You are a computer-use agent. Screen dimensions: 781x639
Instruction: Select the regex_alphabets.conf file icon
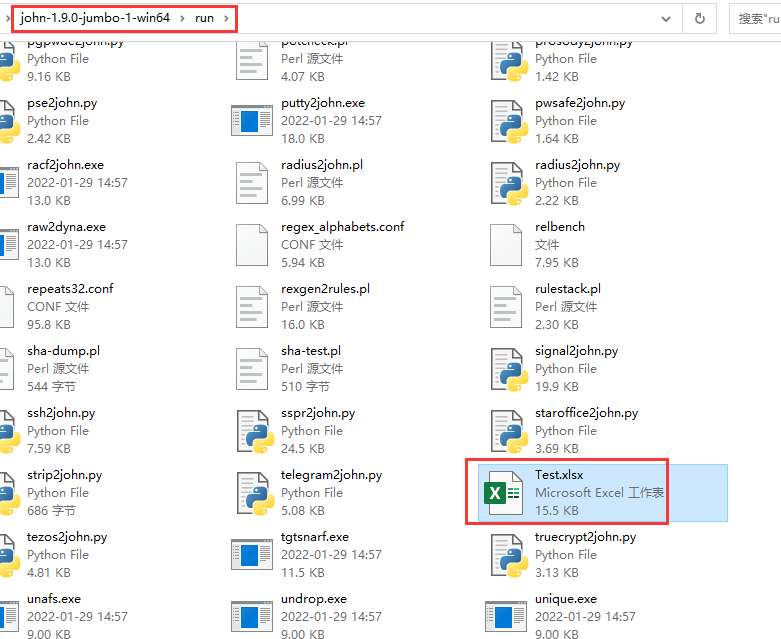[252, 245]
